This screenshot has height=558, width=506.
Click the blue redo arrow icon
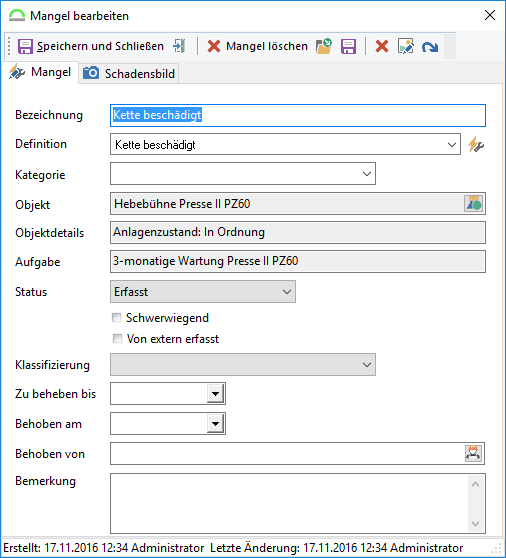point(430,47)
